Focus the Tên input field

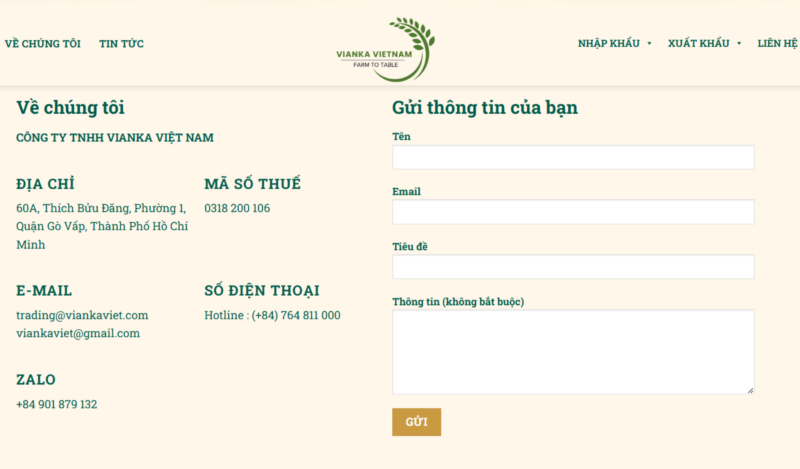click(573, 157)
